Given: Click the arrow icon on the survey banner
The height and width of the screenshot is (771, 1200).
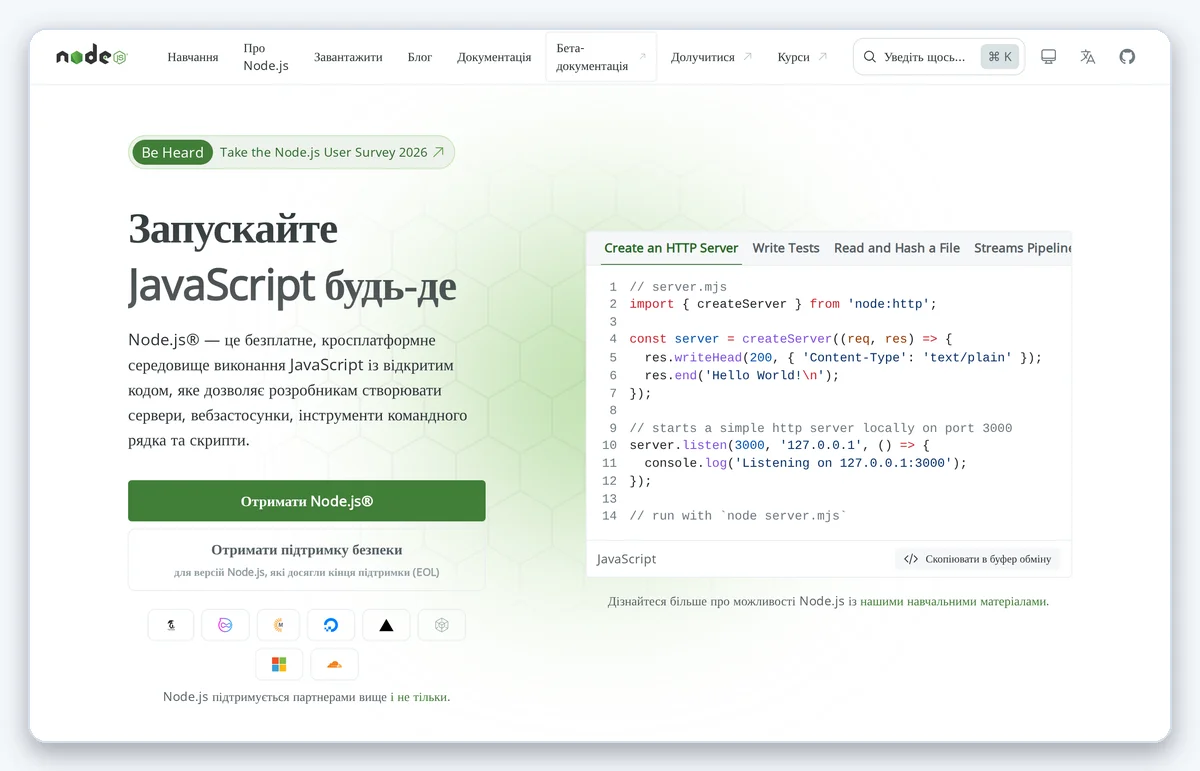Looking at the screenshot, I should pos(438,153).
